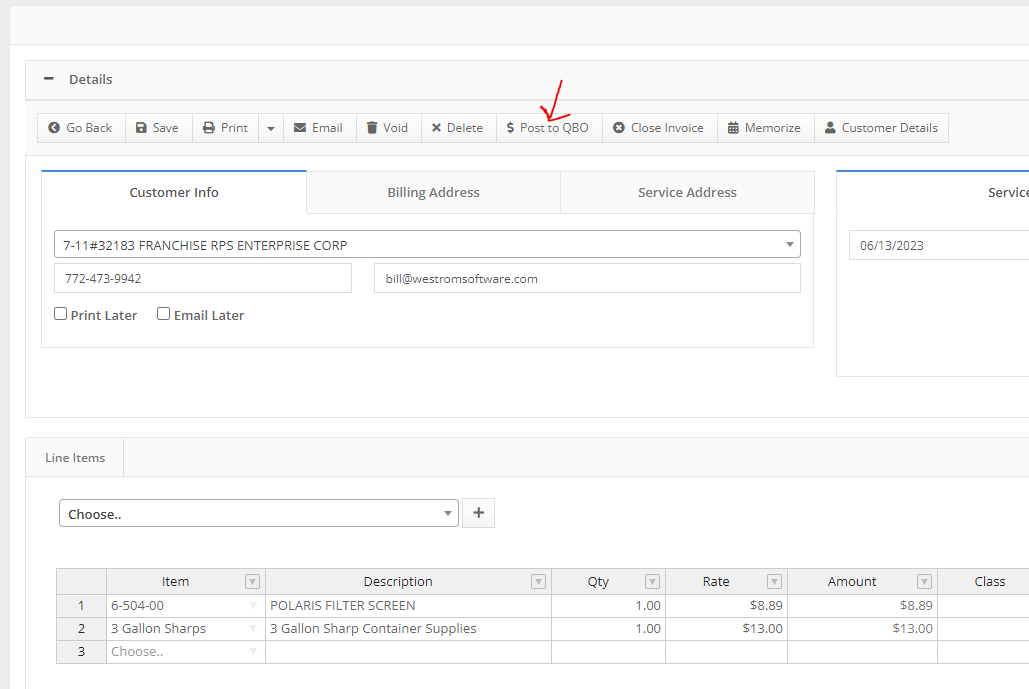
Task: Select row number 2 header
Action: pyautogui.click(x=81, y=629)
